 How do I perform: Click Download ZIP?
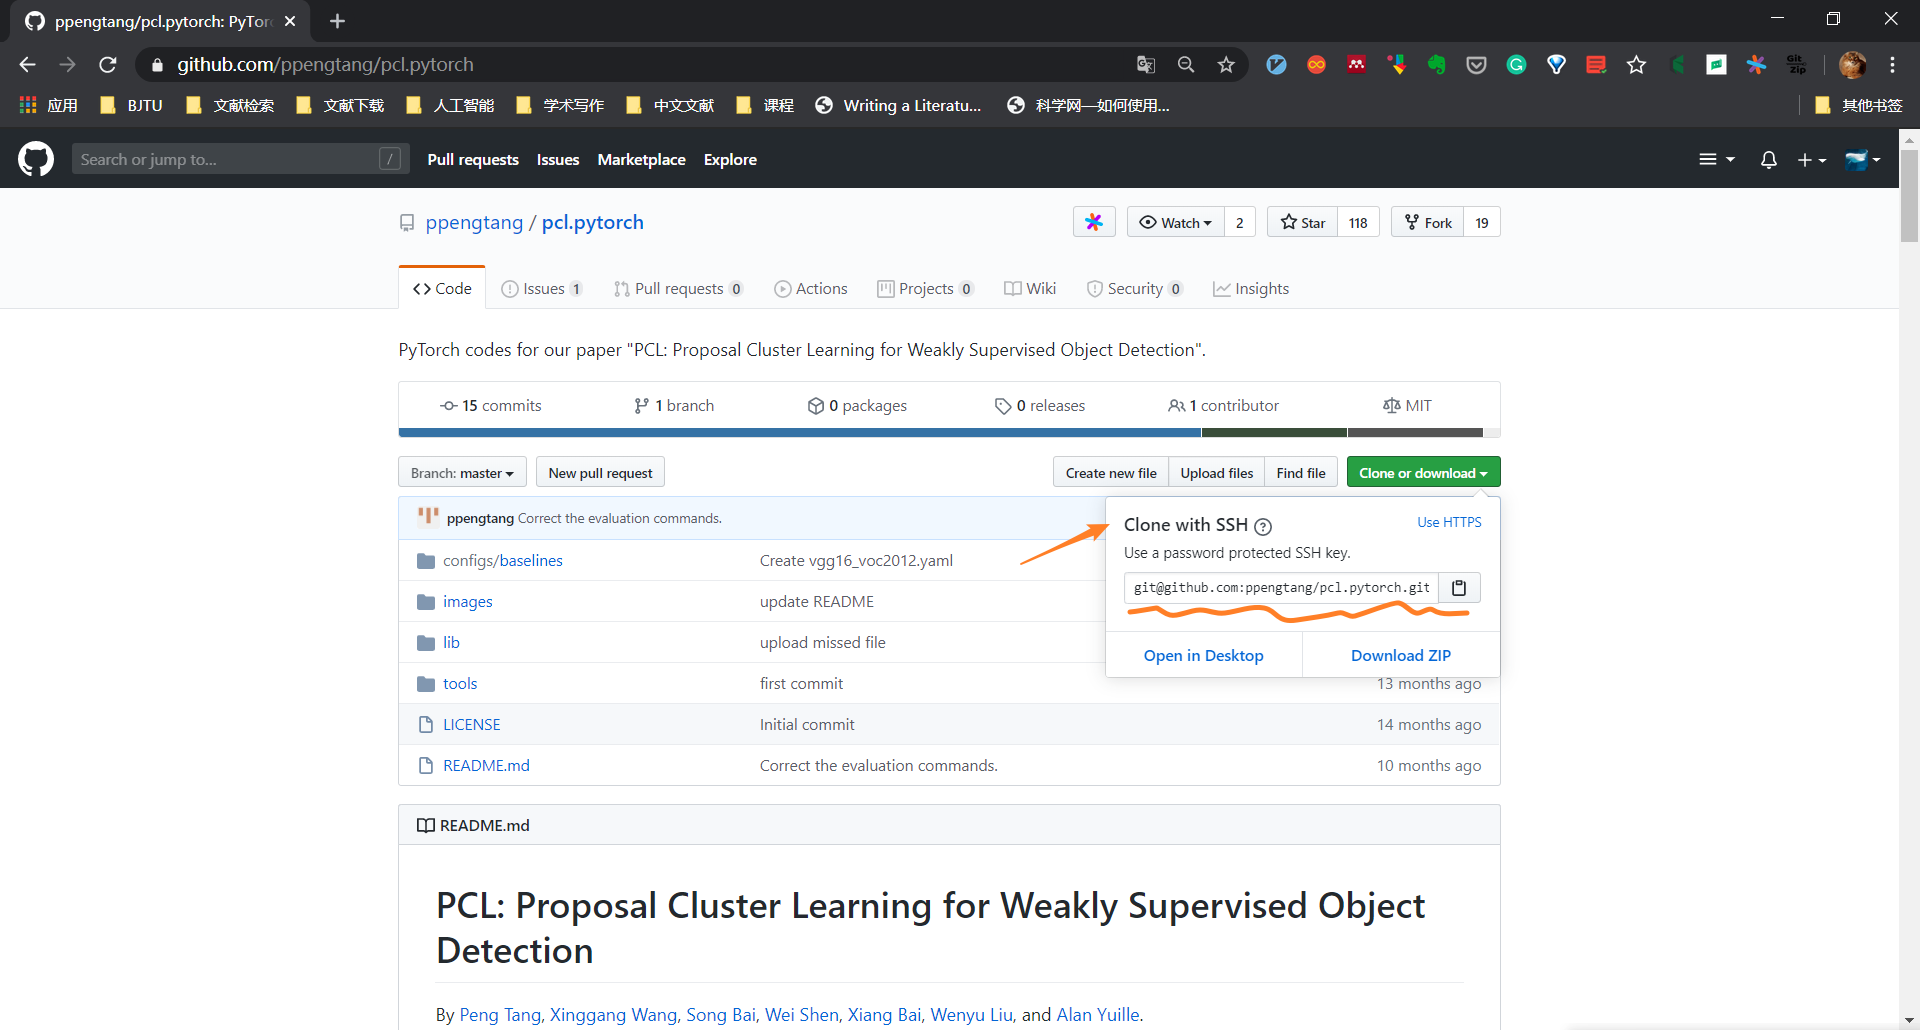point(1400,656)
